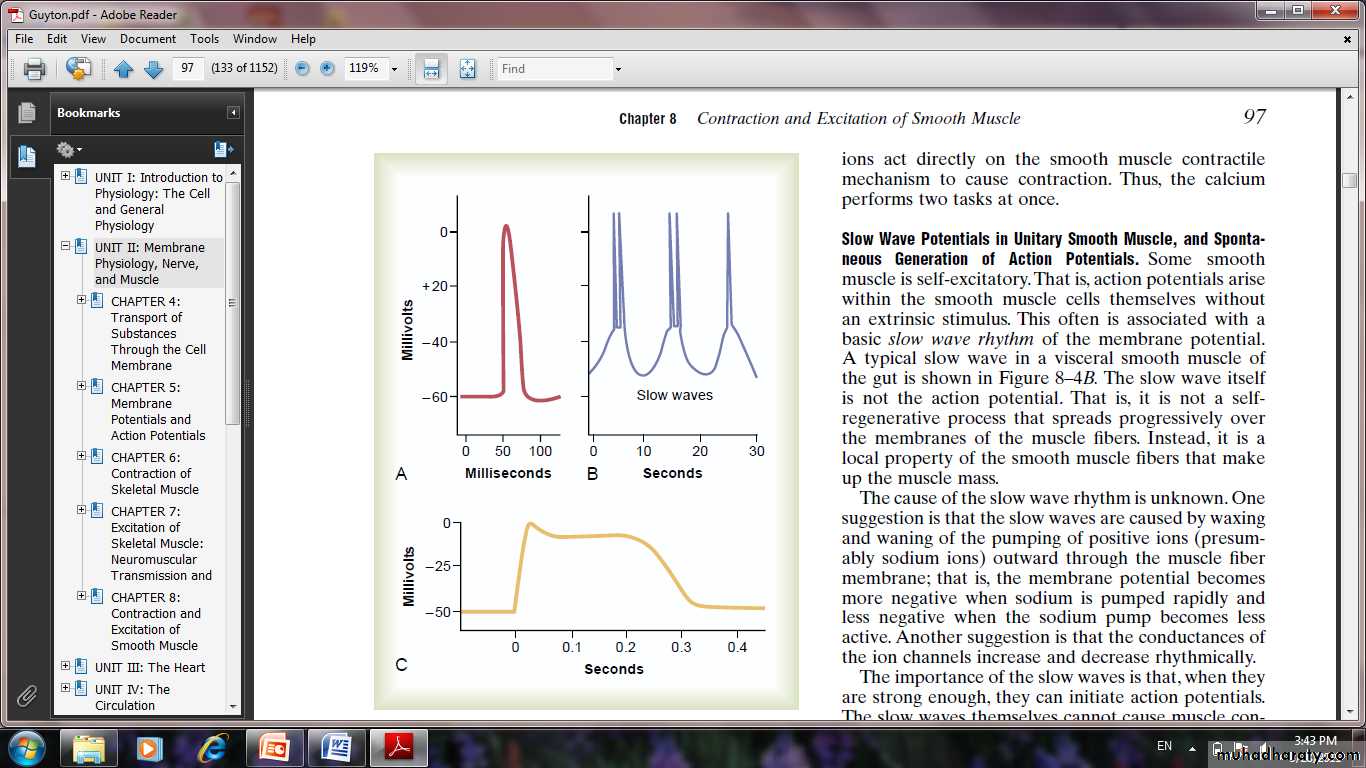
Task: Open the zoom percentage dropdown
Action: click(x=394, y=69)
